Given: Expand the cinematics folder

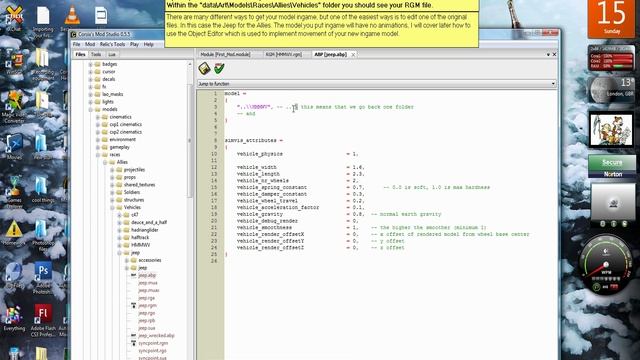Looking at the screenshot, I should pyautogui.click(x=98, y=117).
